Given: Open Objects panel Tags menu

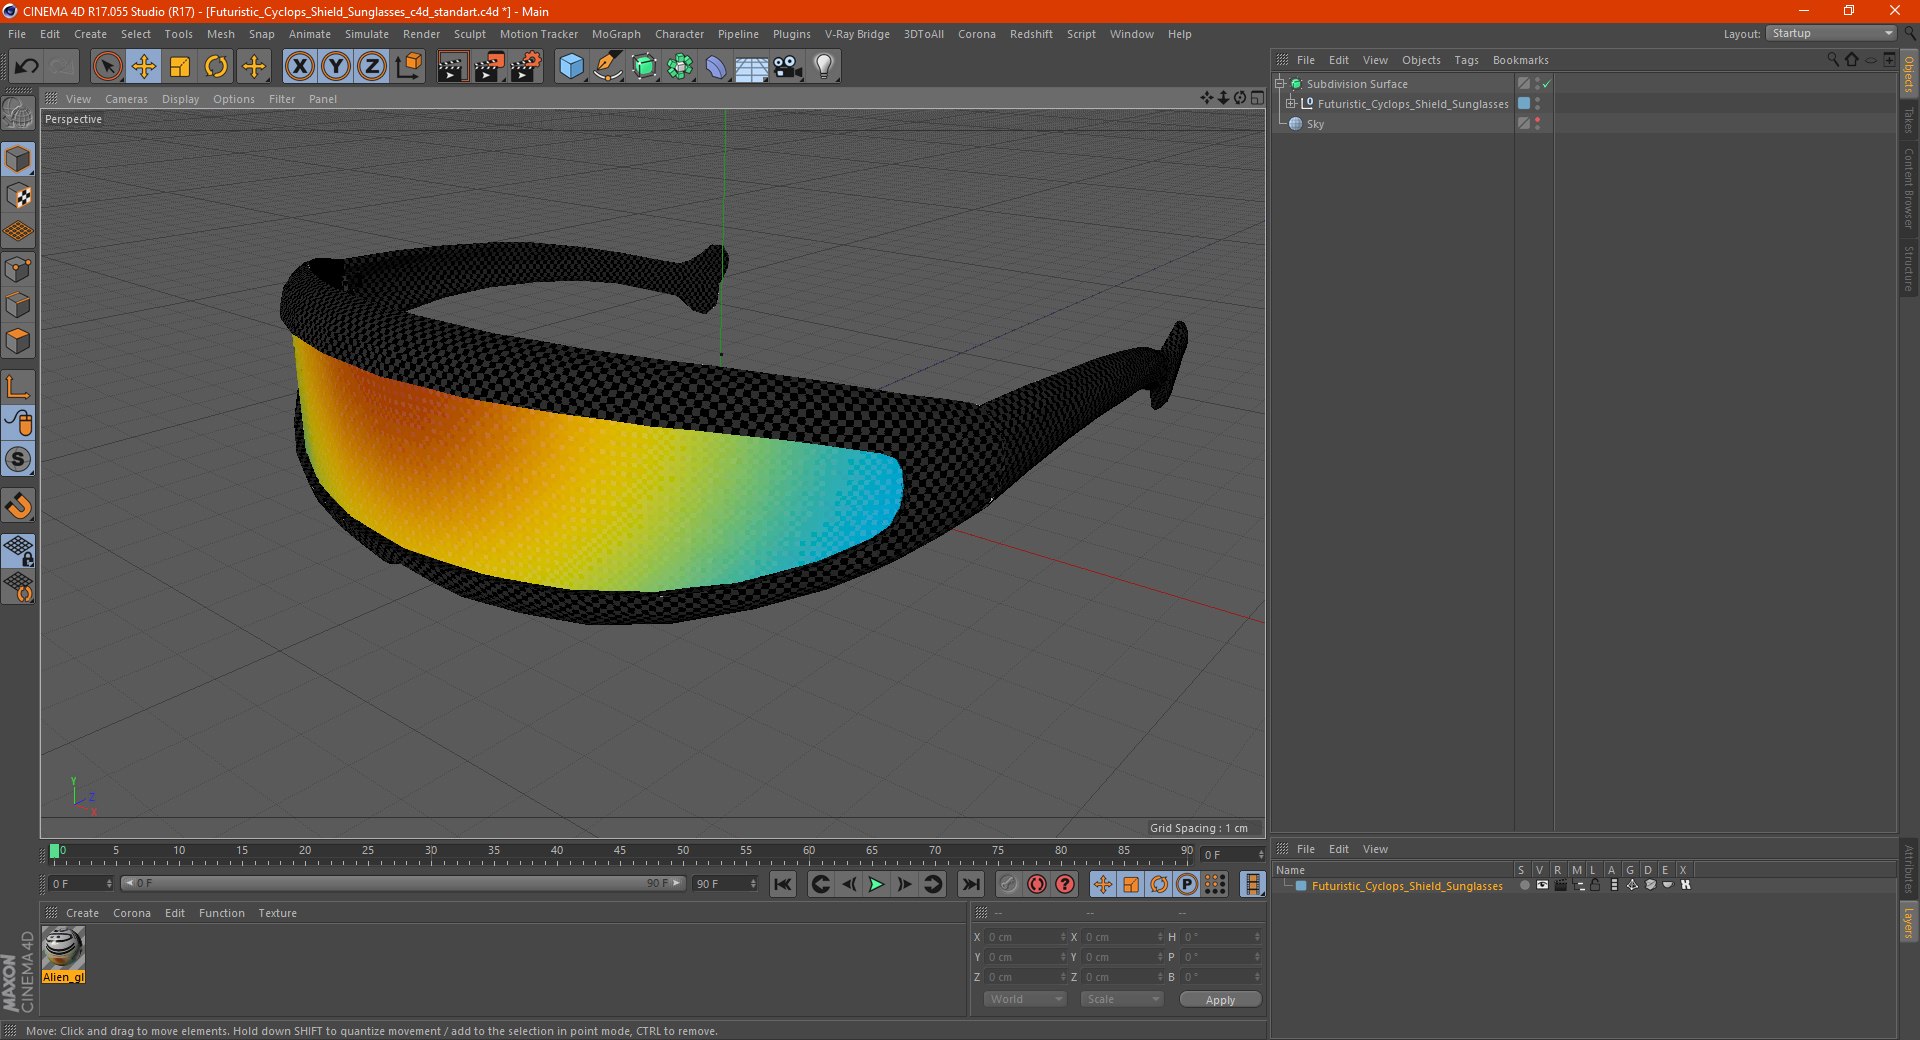Looking at the screenshot, I should [x=1466, y=60].
